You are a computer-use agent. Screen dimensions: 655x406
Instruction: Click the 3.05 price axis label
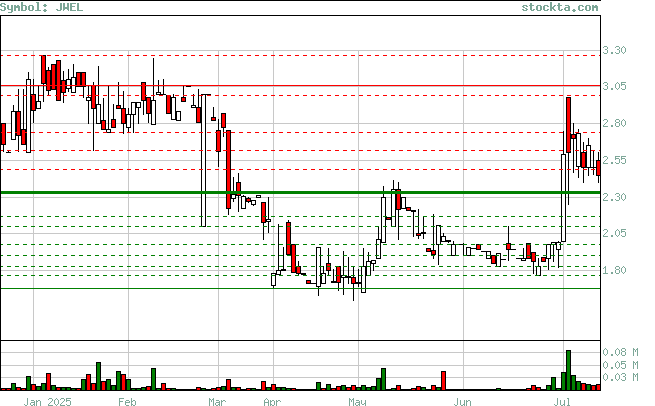[614, 86]
